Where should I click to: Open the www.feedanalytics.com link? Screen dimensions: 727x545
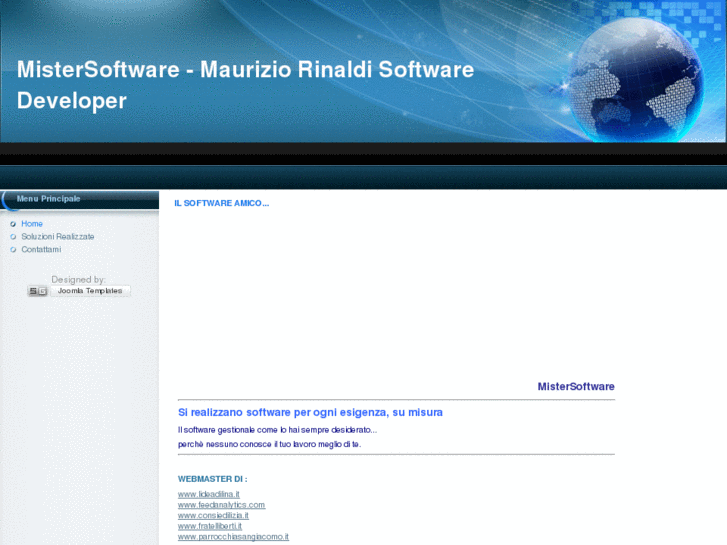click(222, 505)
